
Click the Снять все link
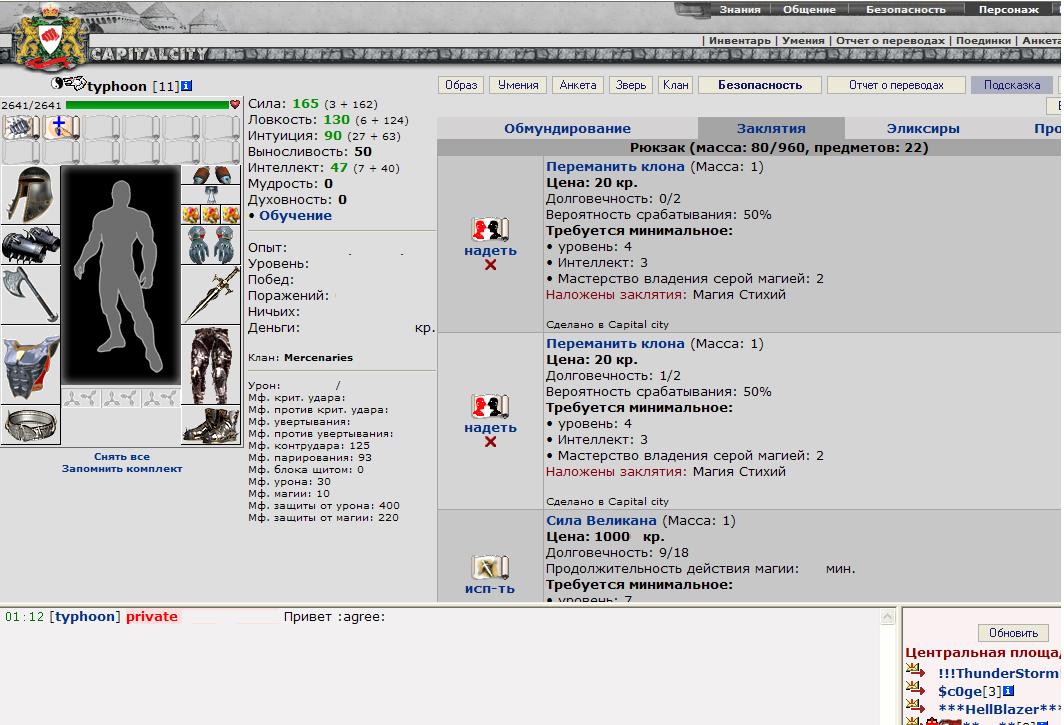[122, 457]
